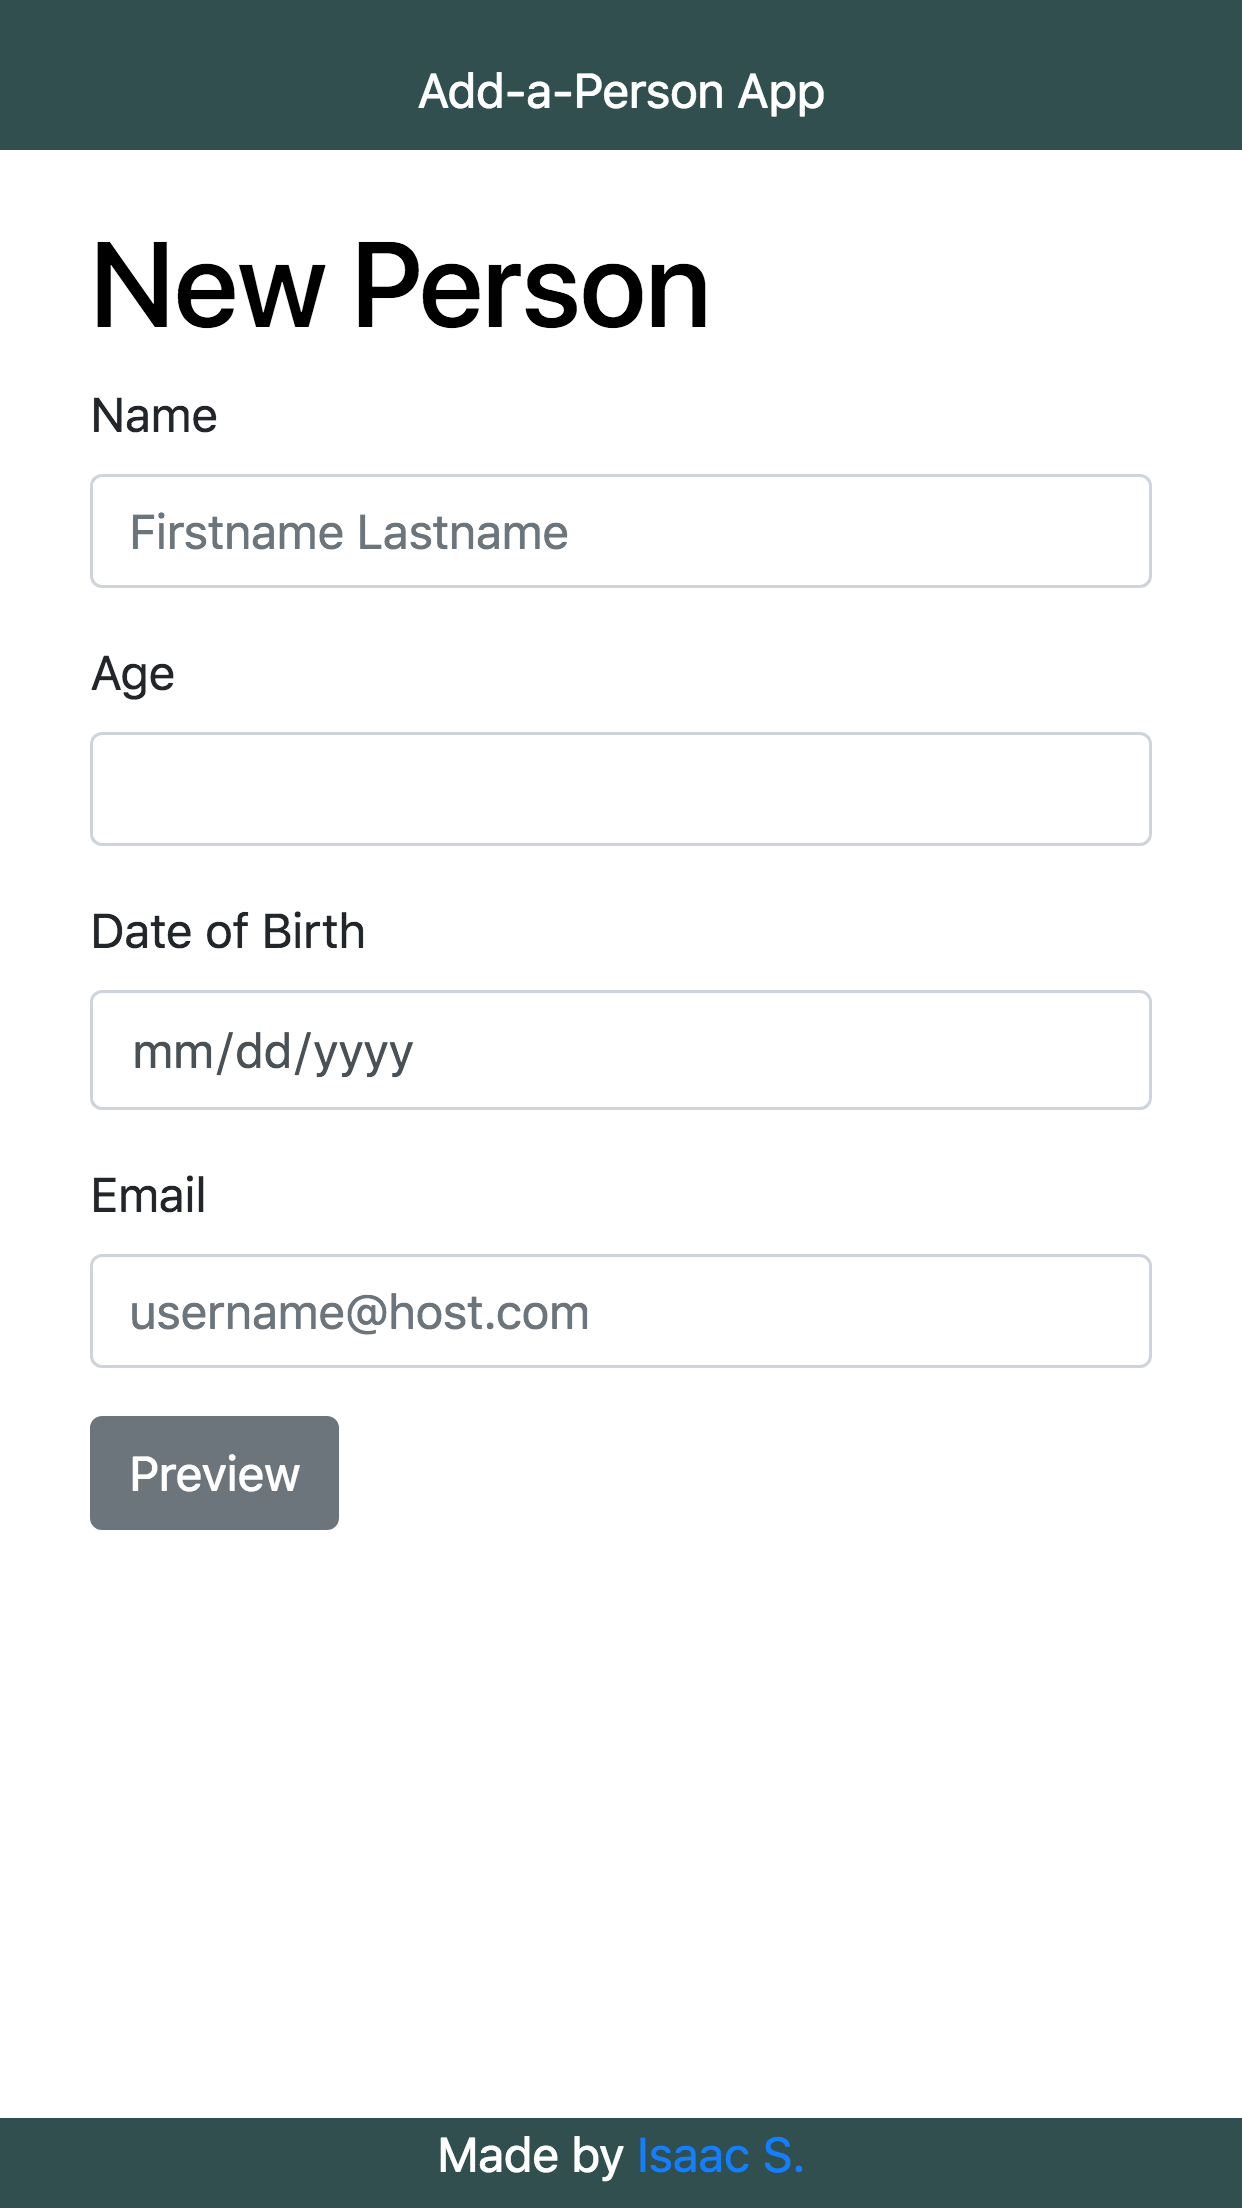Image resolution: width=1242 pixels, height=2208 pixels.
Task: Click the Add-a-Person App header title
Action: pos(621,92)
